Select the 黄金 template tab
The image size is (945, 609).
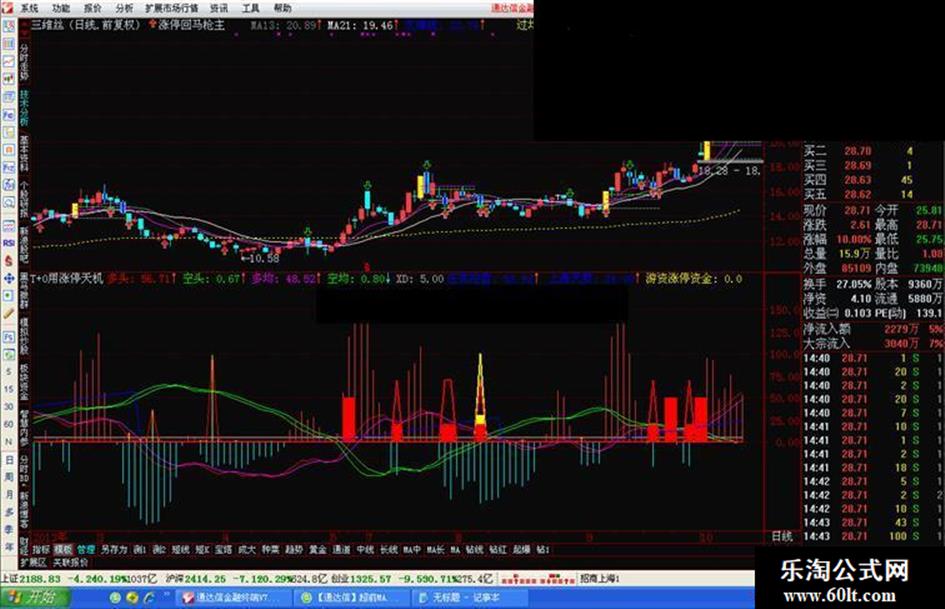pos(317,549)
